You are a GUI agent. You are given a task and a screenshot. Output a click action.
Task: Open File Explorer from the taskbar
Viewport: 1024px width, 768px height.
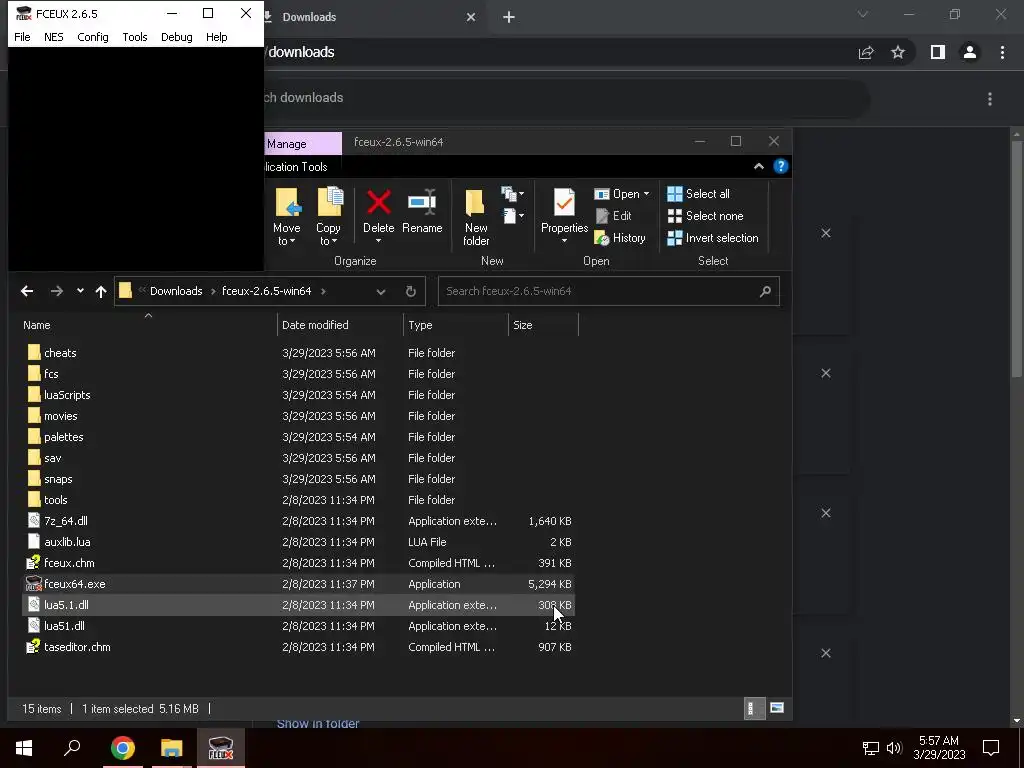tap(171, 748)
